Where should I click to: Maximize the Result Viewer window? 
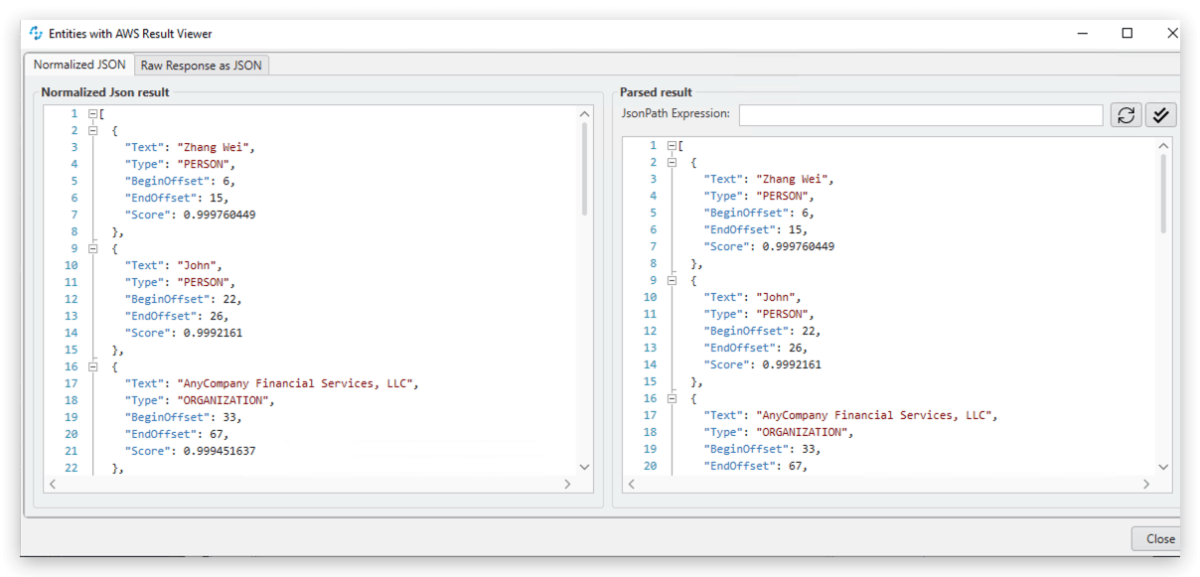coord(1127,33)
